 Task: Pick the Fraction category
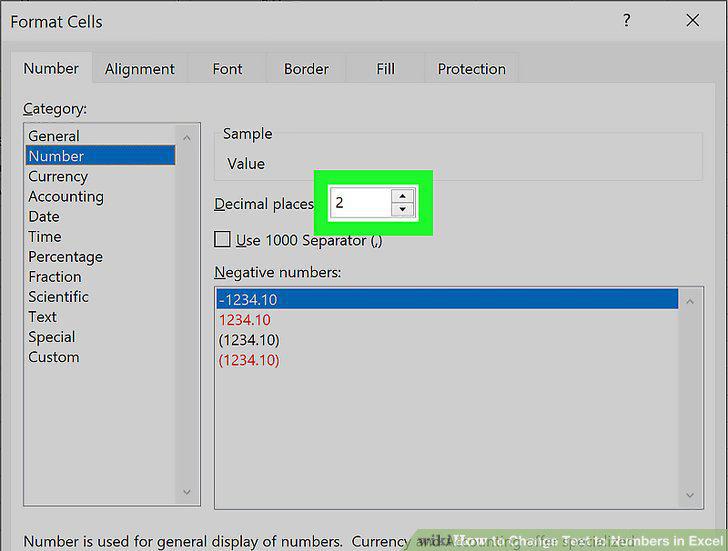pyautogui.click(x=100, y=277)
